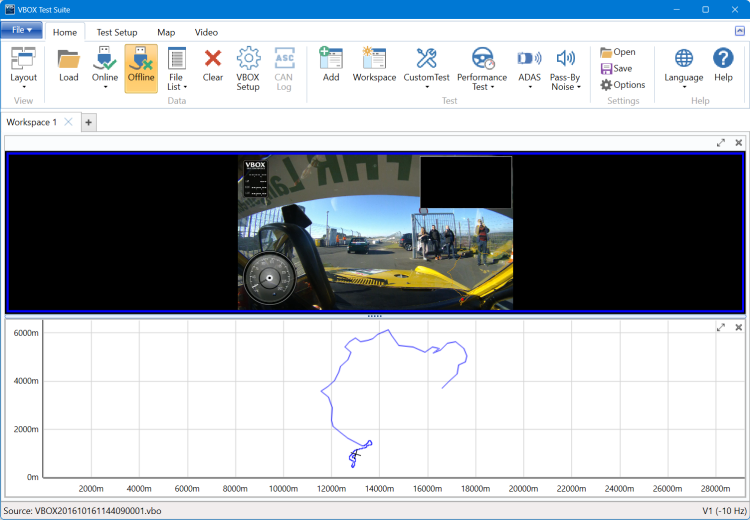Expand the Pass-By Noise options
Viewport: 750px width, 520px height.
[x=565, y=68]
